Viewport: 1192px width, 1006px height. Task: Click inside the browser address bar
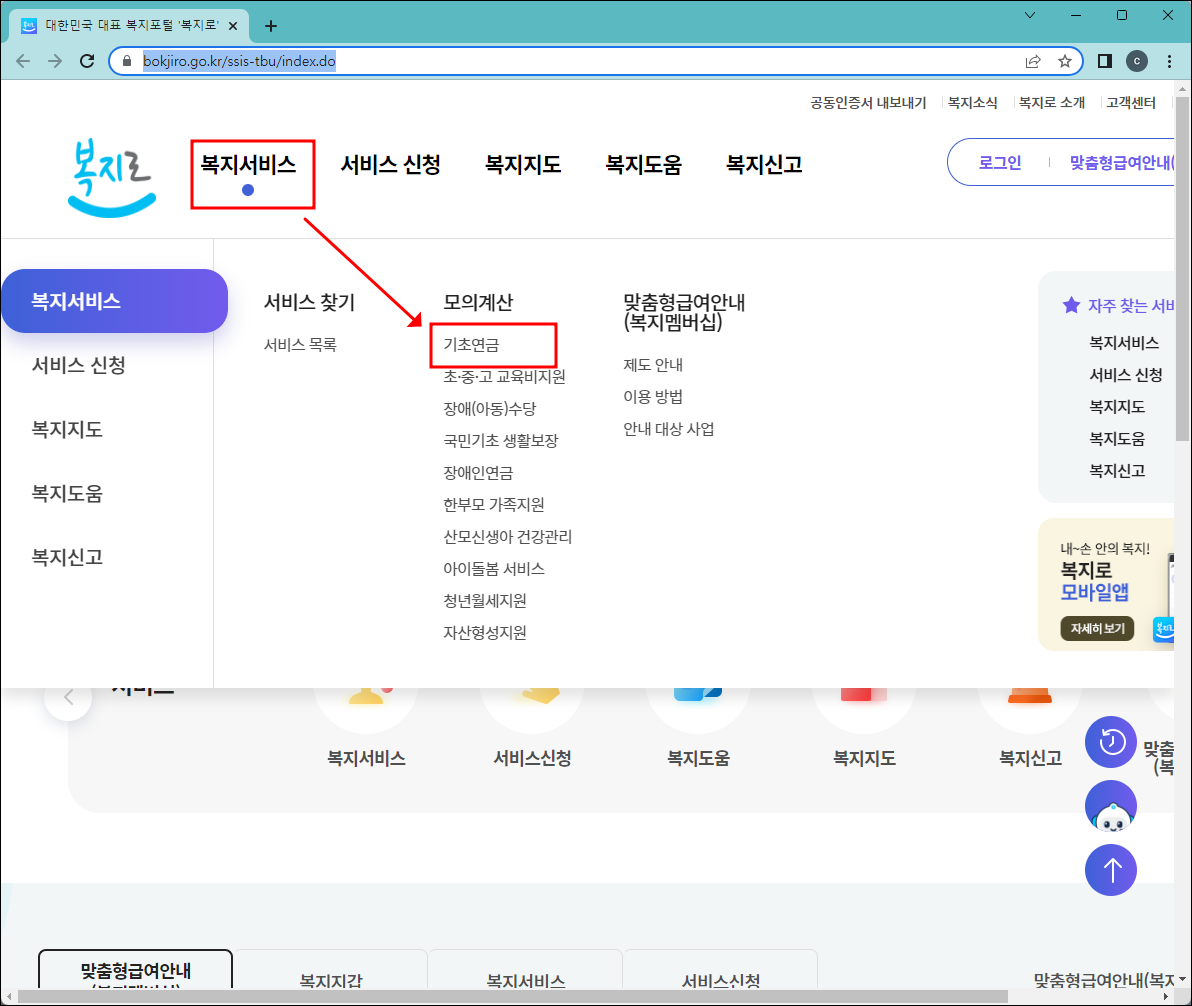[x=400, y=61]
